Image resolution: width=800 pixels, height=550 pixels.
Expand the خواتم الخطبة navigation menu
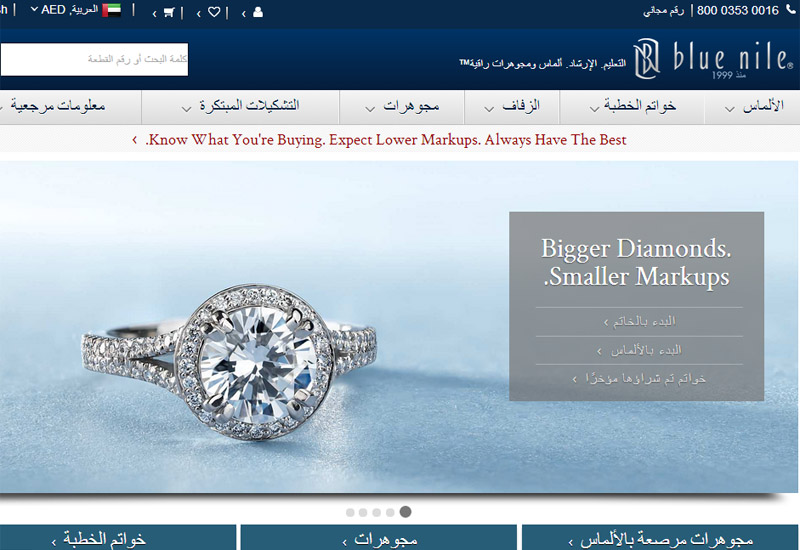[632, 107]
